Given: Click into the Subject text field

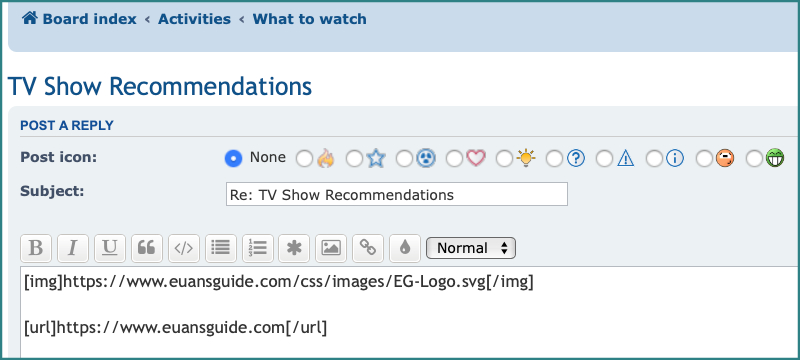Looking at the screenshot, I should 396,194.
